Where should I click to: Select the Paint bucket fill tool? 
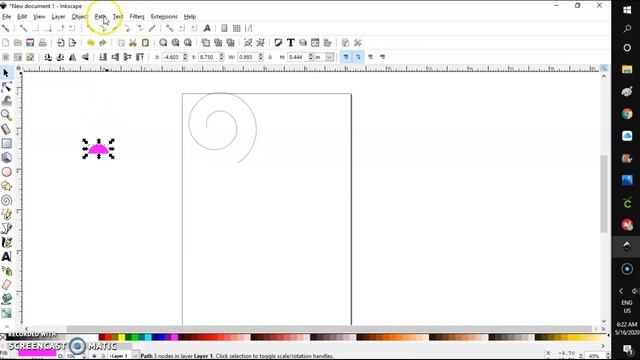6,299
